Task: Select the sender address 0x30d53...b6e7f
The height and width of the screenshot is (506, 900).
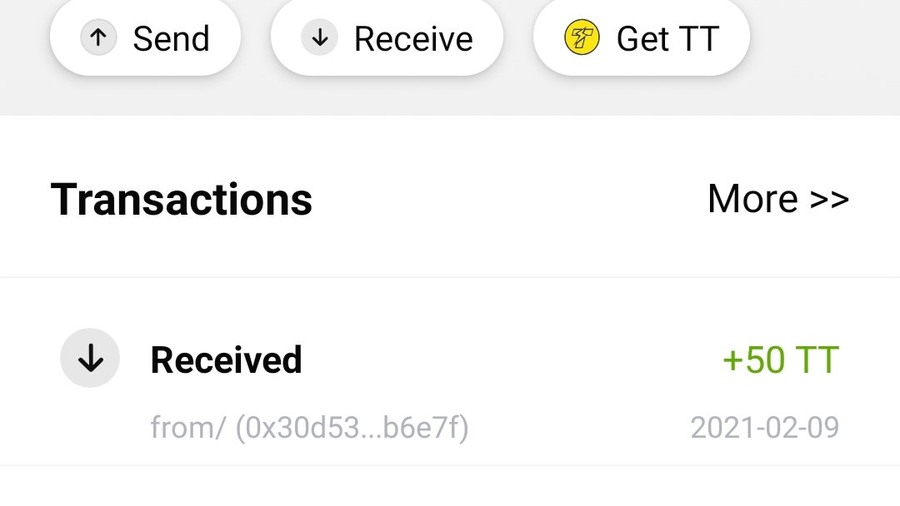Action: point(352,427)
